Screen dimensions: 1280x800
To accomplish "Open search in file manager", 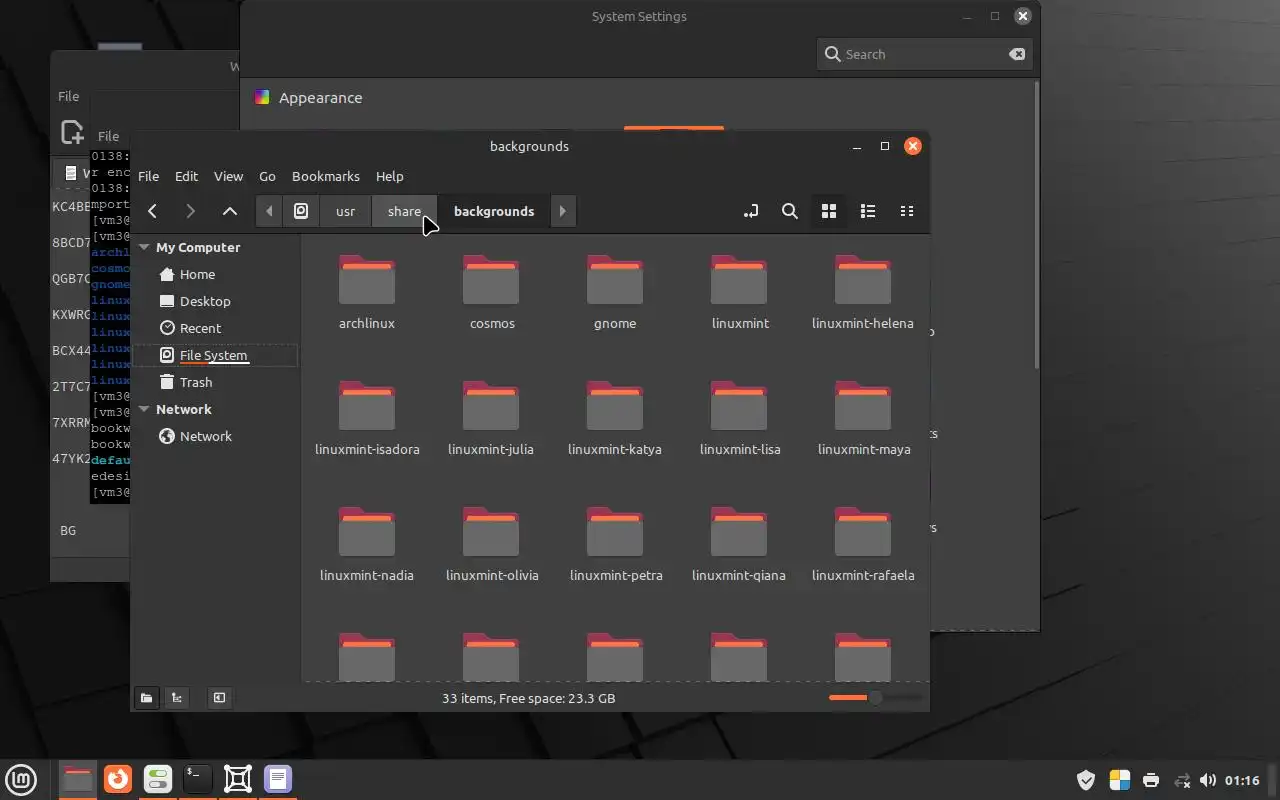I will [x=789, y=211].
